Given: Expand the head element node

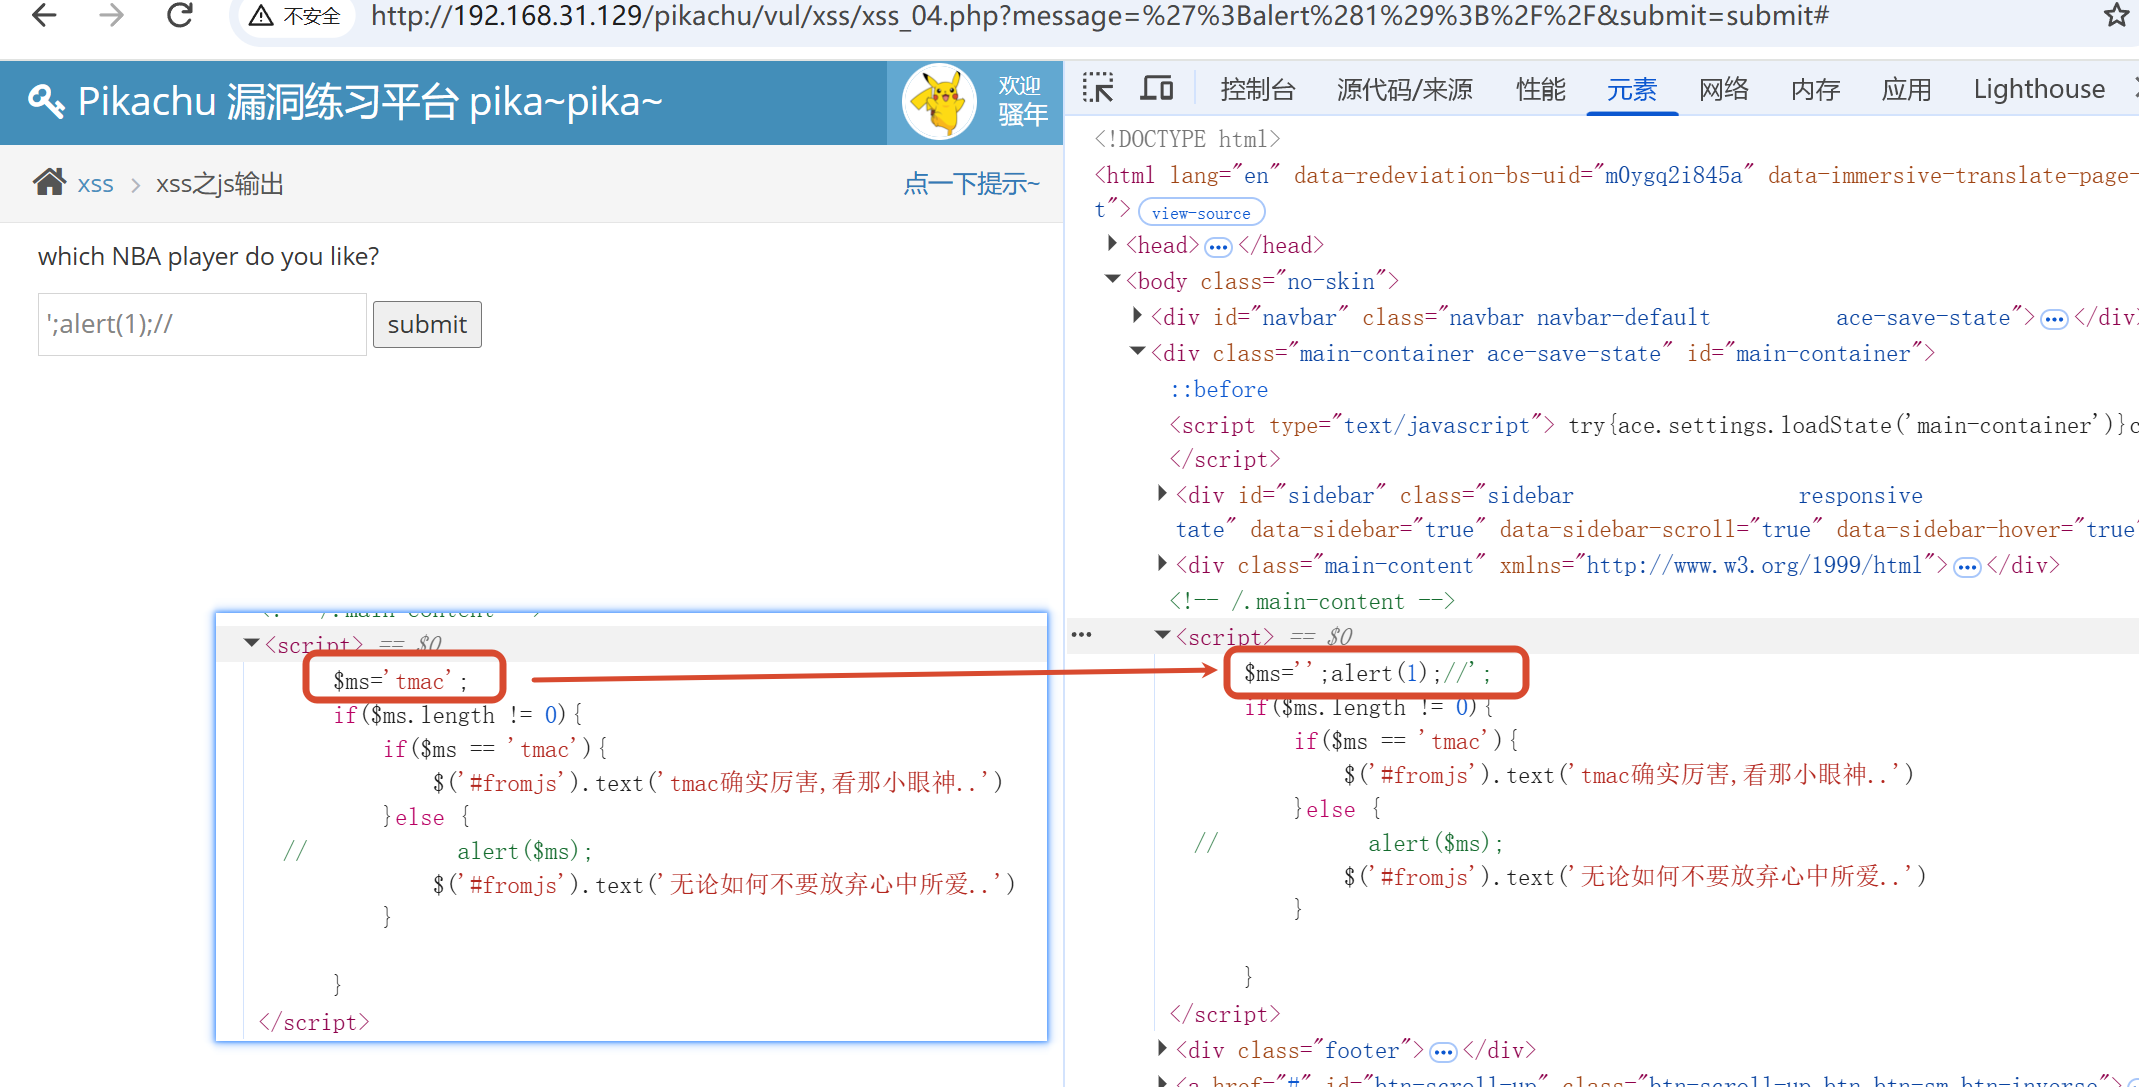Looking at the screenshot, I should [x=1112, y=243].
